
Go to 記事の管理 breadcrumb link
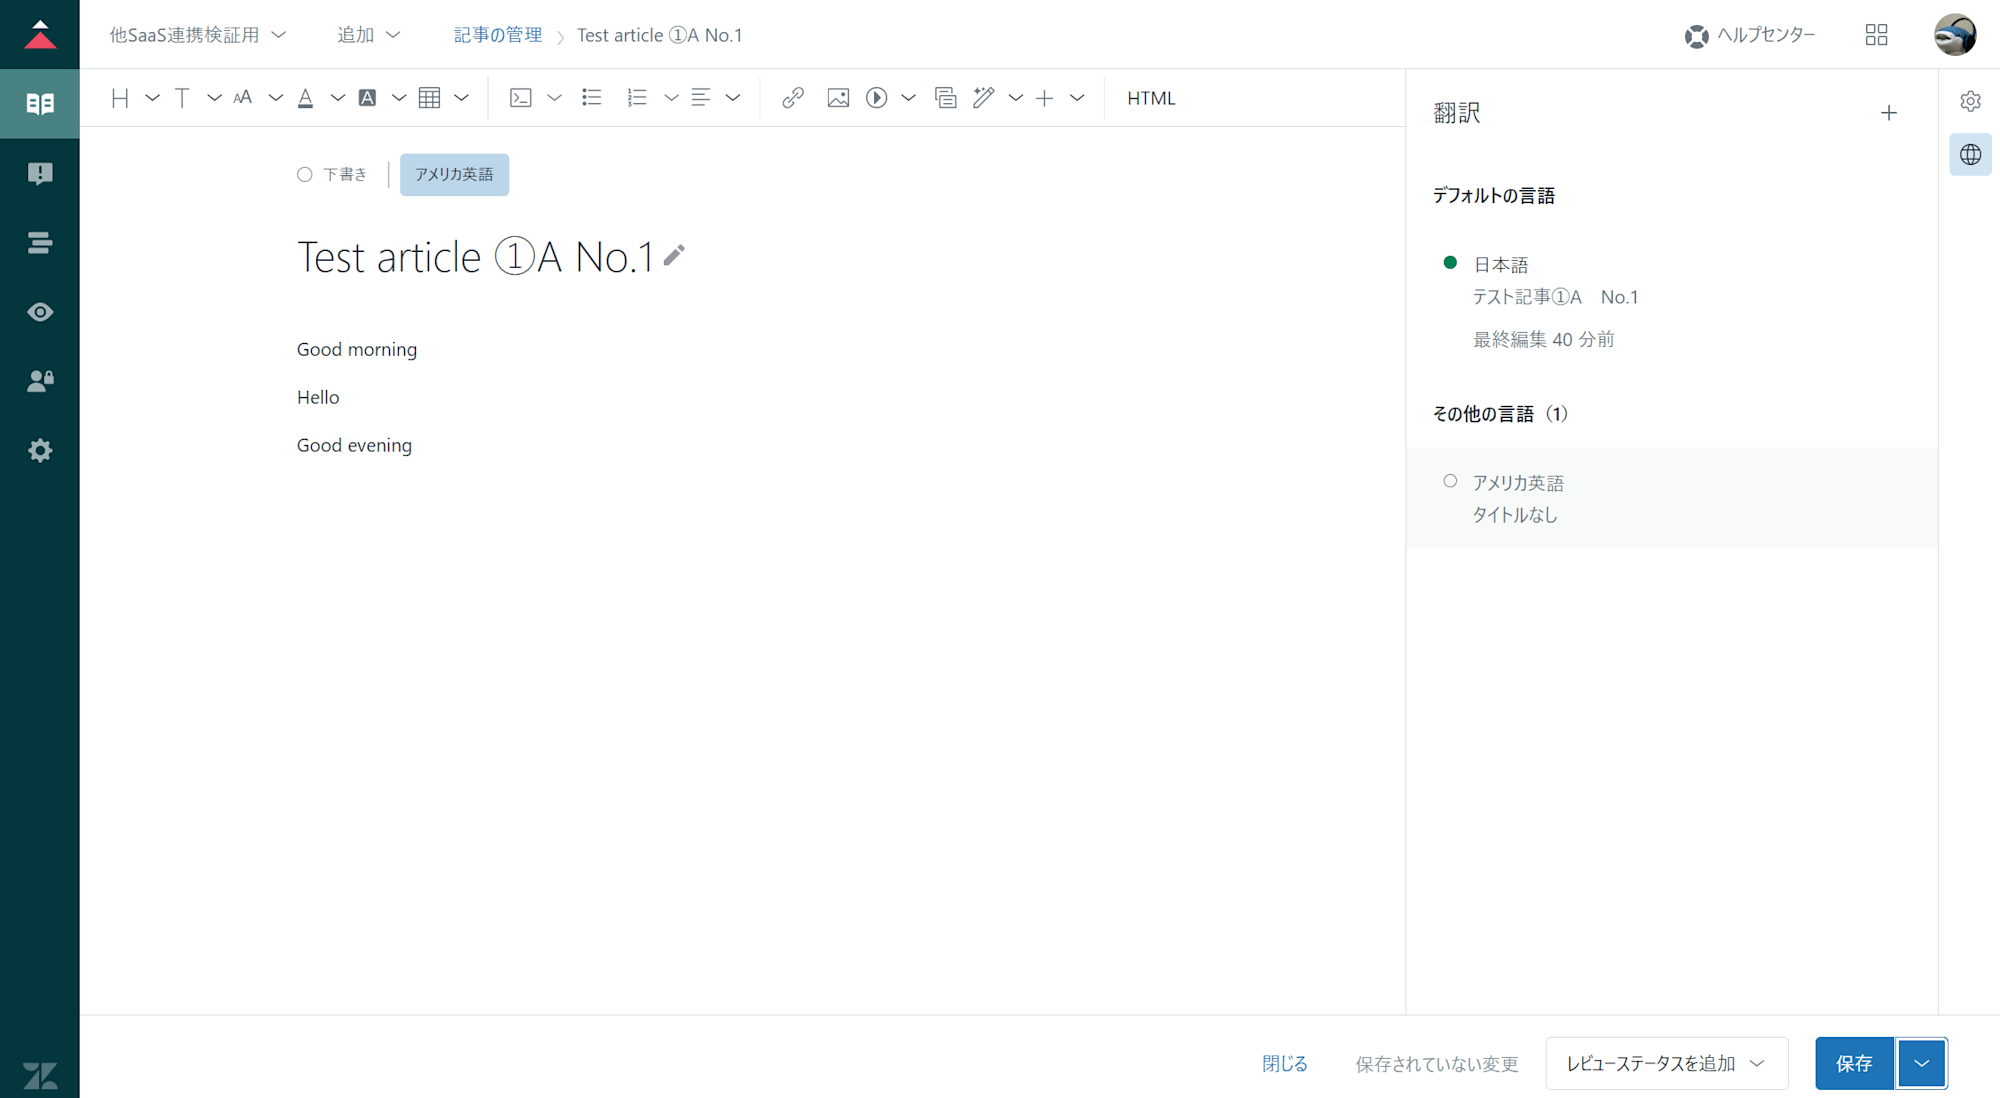498,35
